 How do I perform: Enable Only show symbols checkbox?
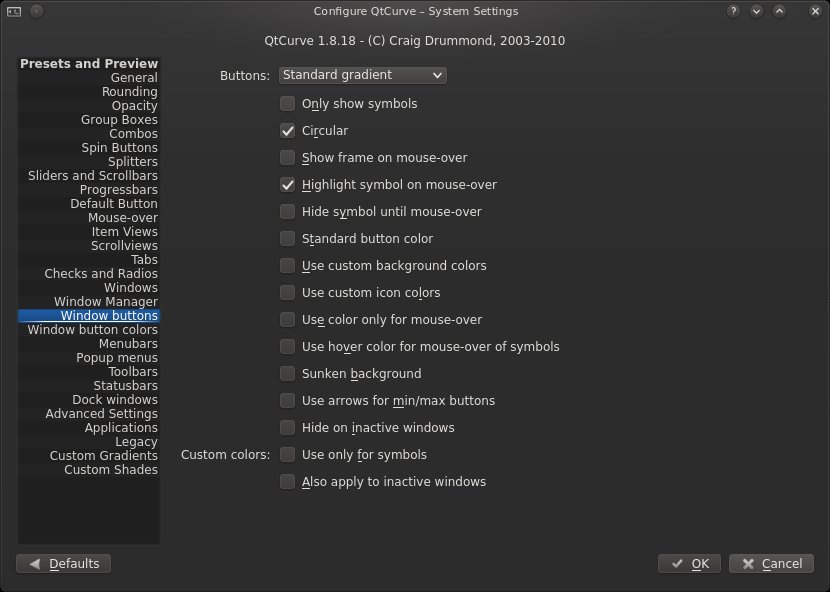coord(287,104)
